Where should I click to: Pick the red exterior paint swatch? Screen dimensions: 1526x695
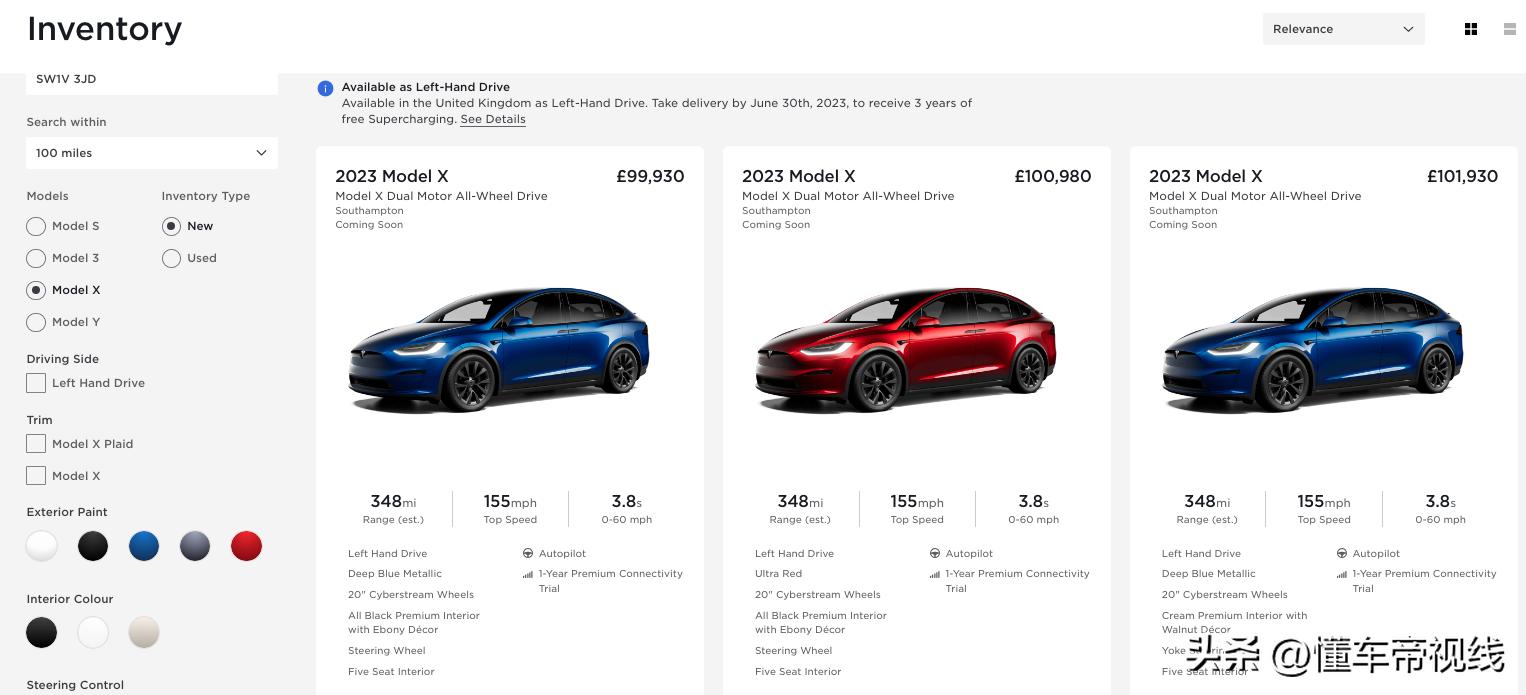[x=246, y=546]
